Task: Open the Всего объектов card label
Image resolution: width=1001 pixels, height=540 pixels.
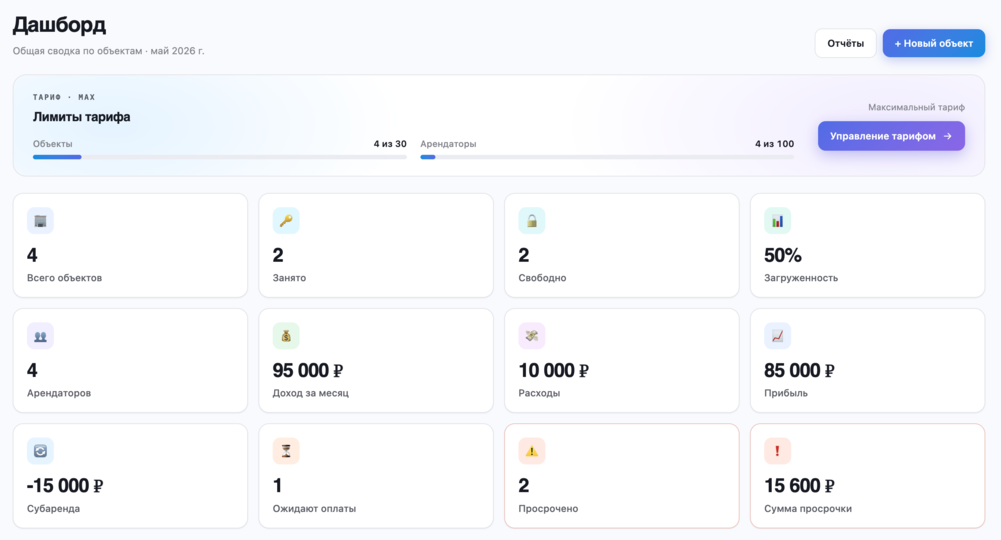Action: coord(64,278)
